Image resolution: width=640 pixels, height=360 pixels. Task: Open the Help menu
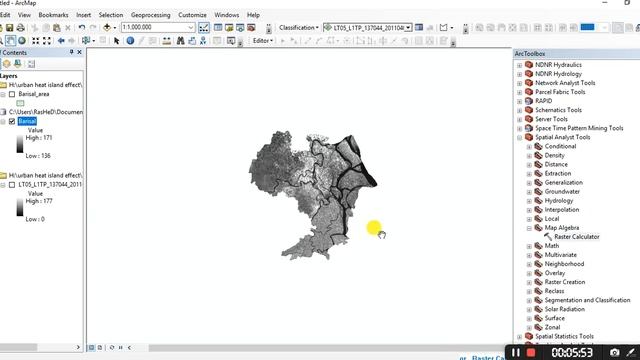coord(253,15)
